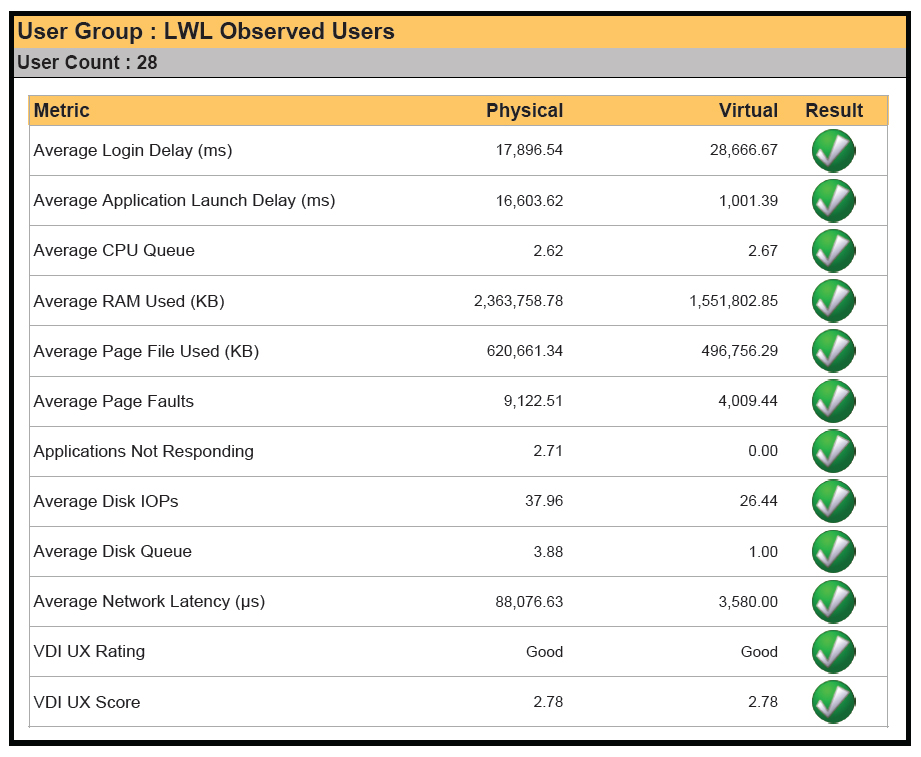Click the checkmark icon for Average Application Launch Delay
The image size is (921, 757).
833,201
